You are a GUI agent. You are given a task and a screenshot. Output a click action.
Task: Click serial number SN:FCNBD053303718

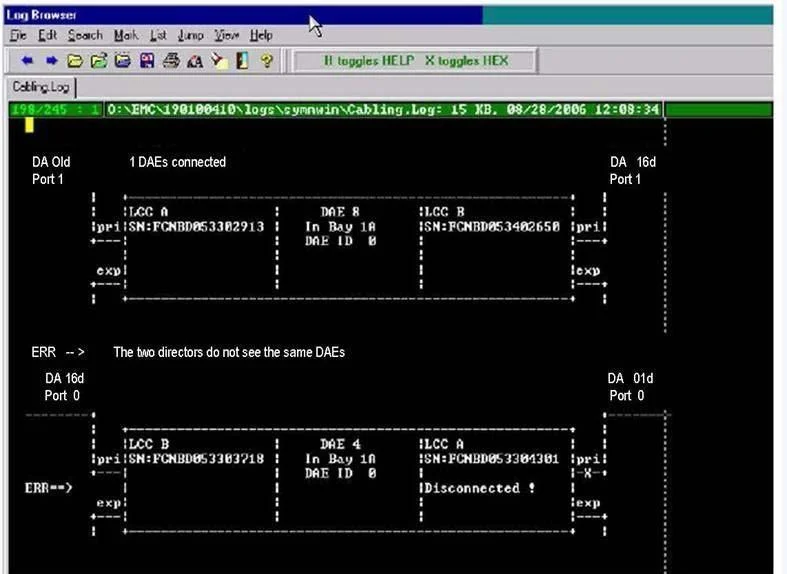[x=196, y=459]
